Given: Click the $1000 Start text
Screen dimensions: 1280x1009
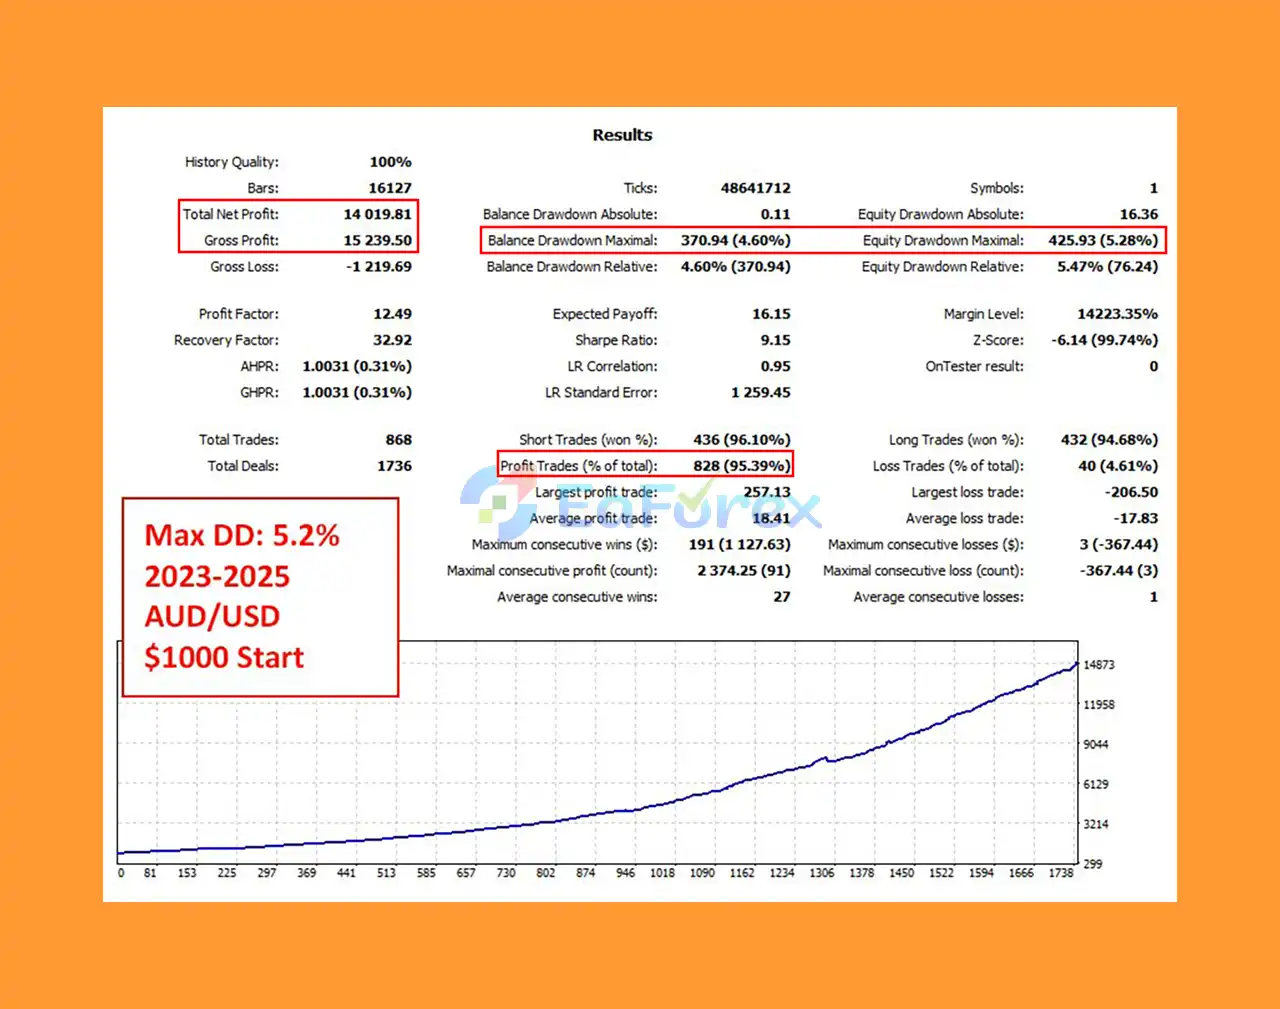Looking at the screenshot, I should pos(224,658).
